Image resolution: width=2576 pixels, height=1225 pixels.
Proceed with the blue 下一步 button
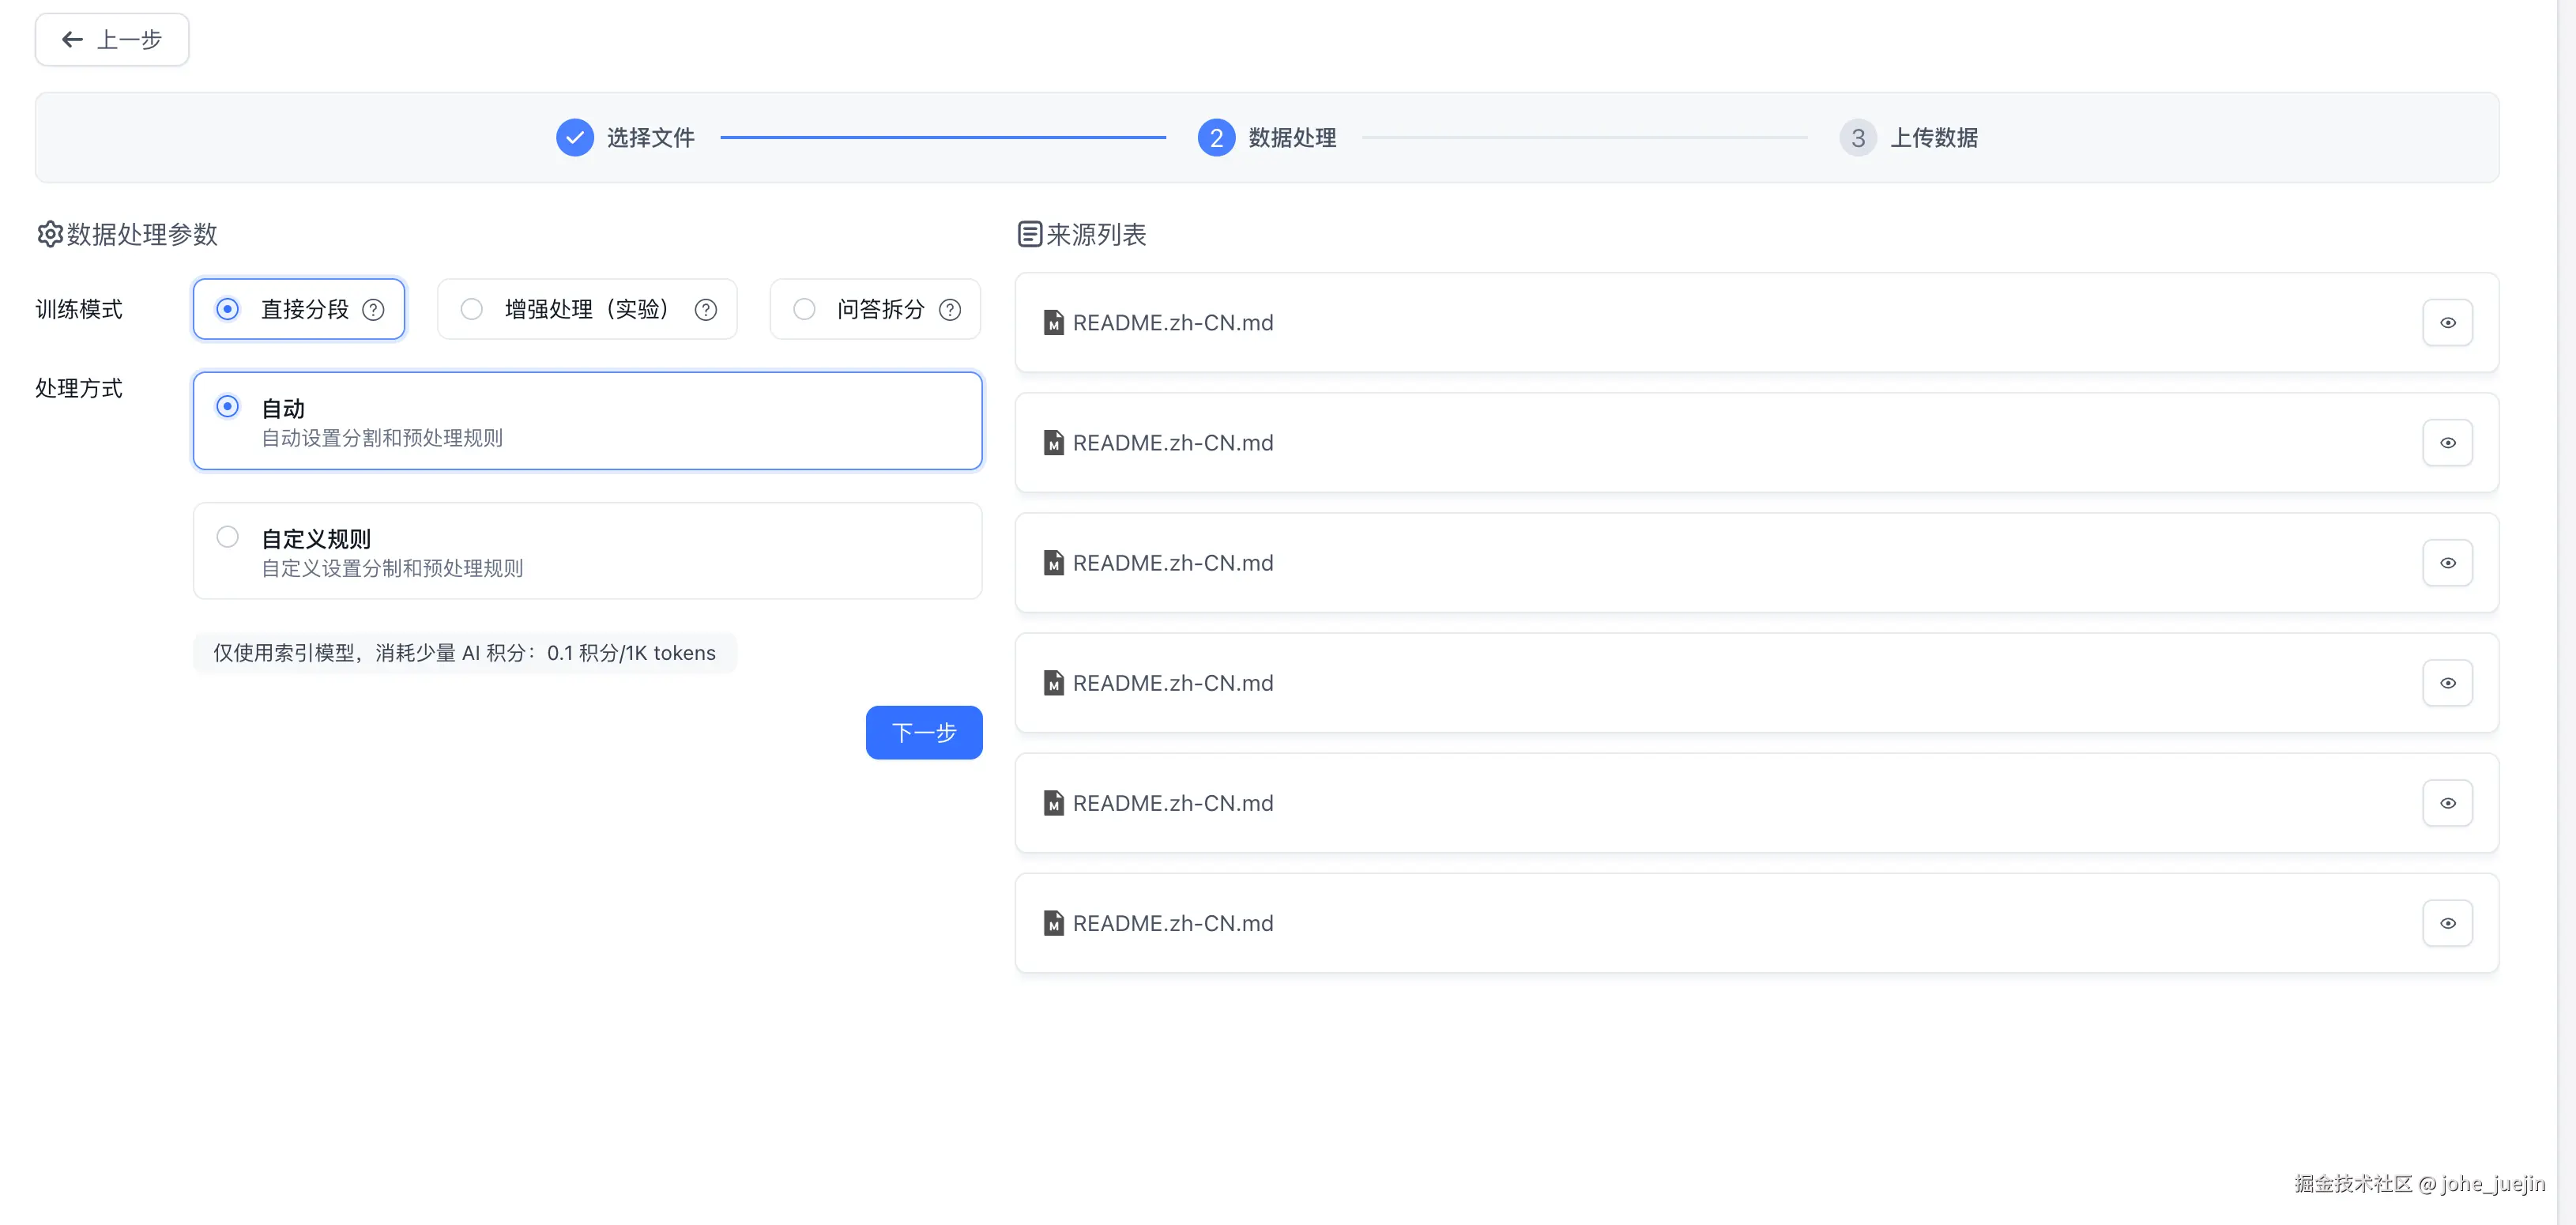pyautogui.click(x=923, y=733)
